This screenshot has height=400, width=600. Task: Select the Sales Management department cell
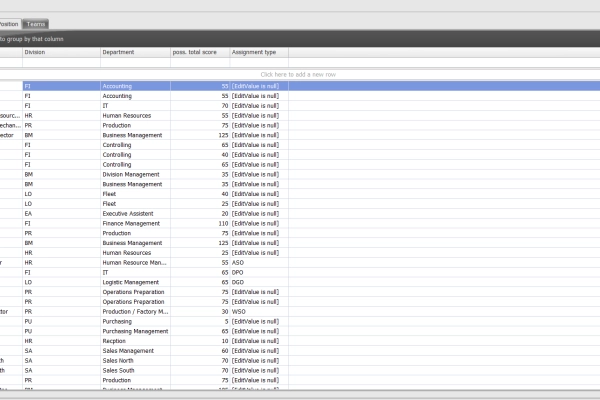click(x=135, y=351)
